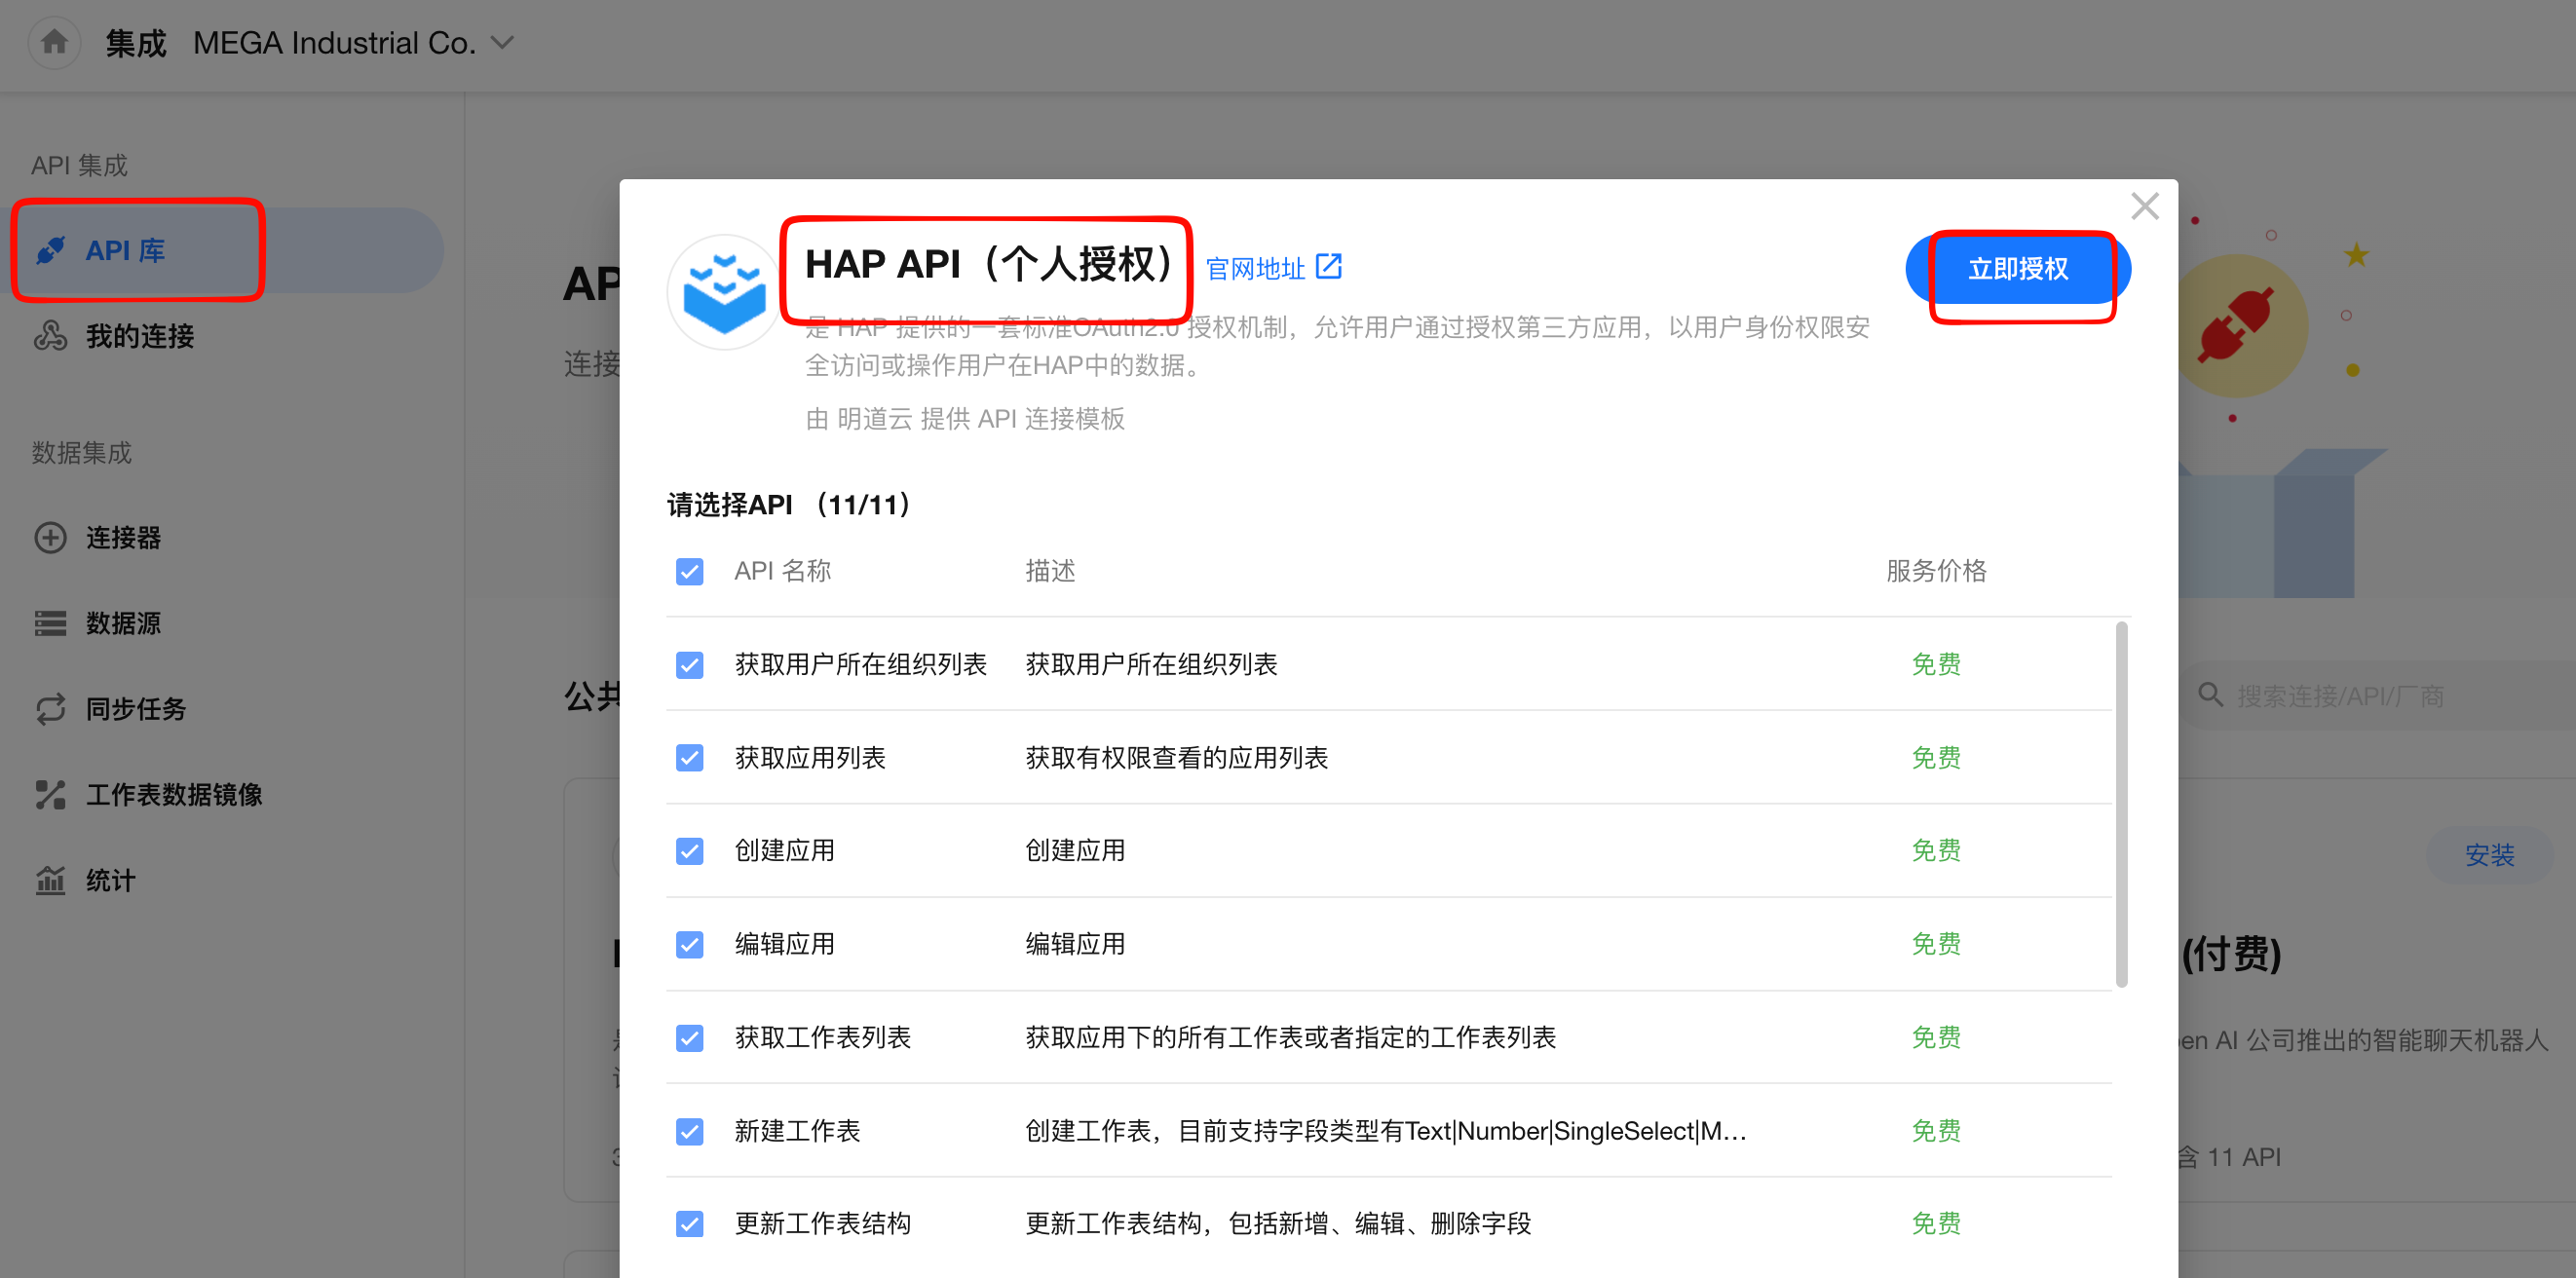Uncheck the 获取应用列表 checkbox
Image resolution: width=2576 pixels, height=1278 pixels.
click(x=689, y=758)
